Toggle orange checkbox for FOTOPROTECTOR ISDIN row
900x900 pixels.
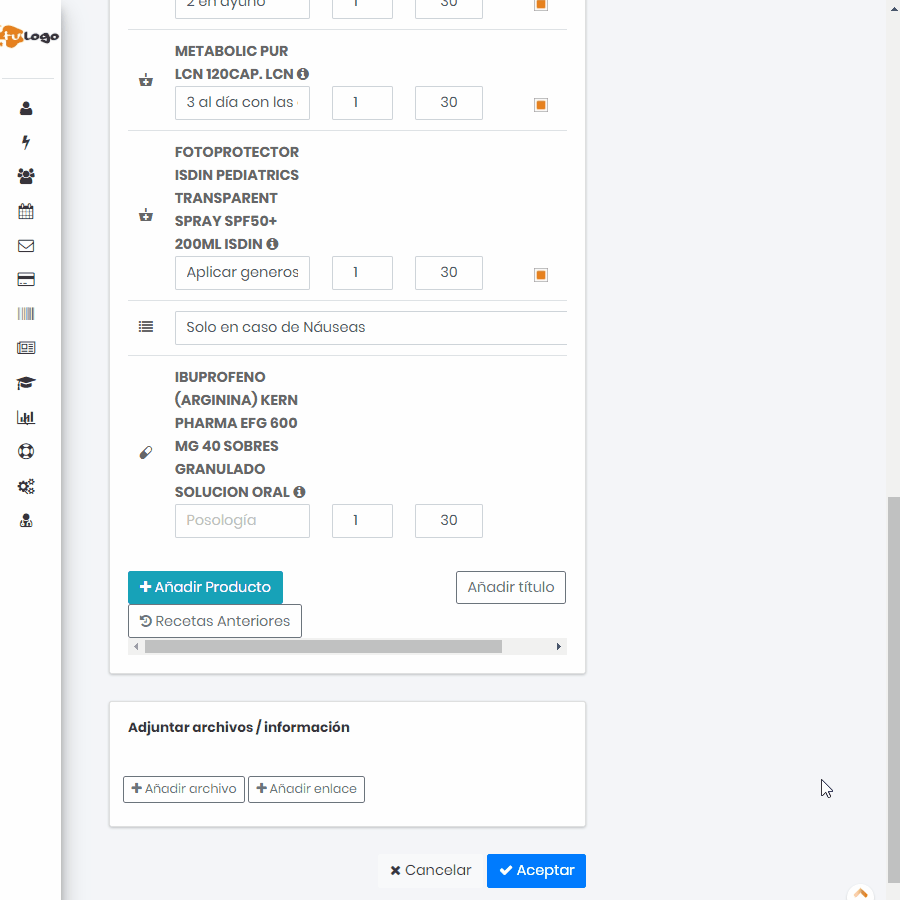tap(541, 275)
